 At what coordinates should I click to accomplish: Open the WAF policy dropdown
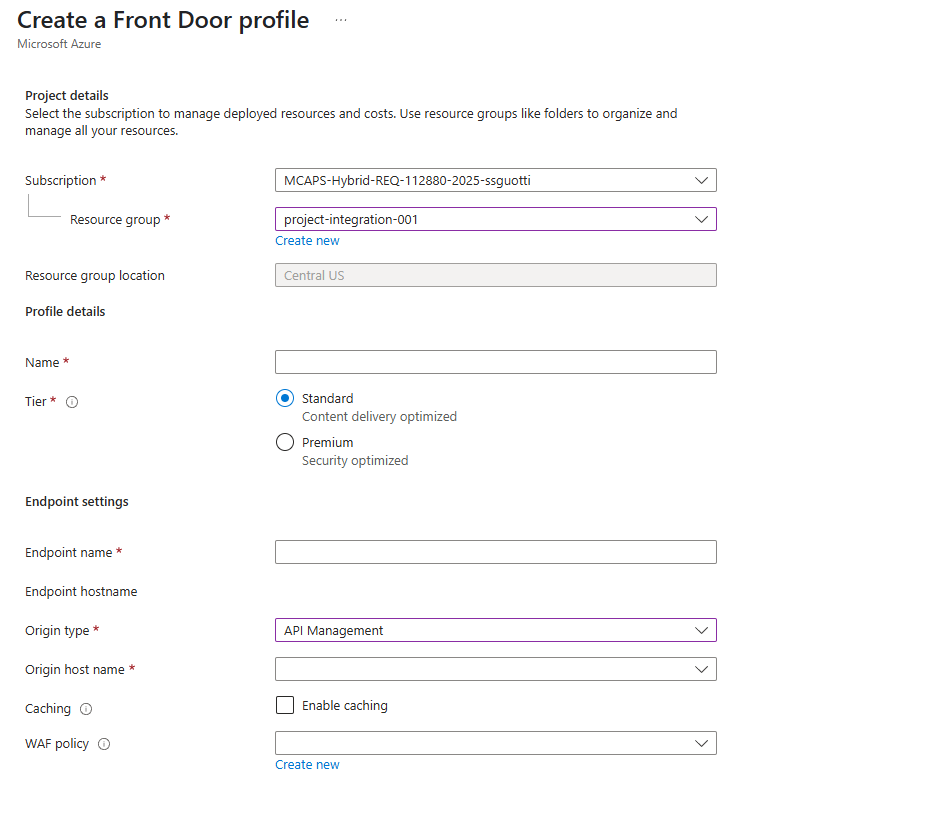click(x=496, y=744)
